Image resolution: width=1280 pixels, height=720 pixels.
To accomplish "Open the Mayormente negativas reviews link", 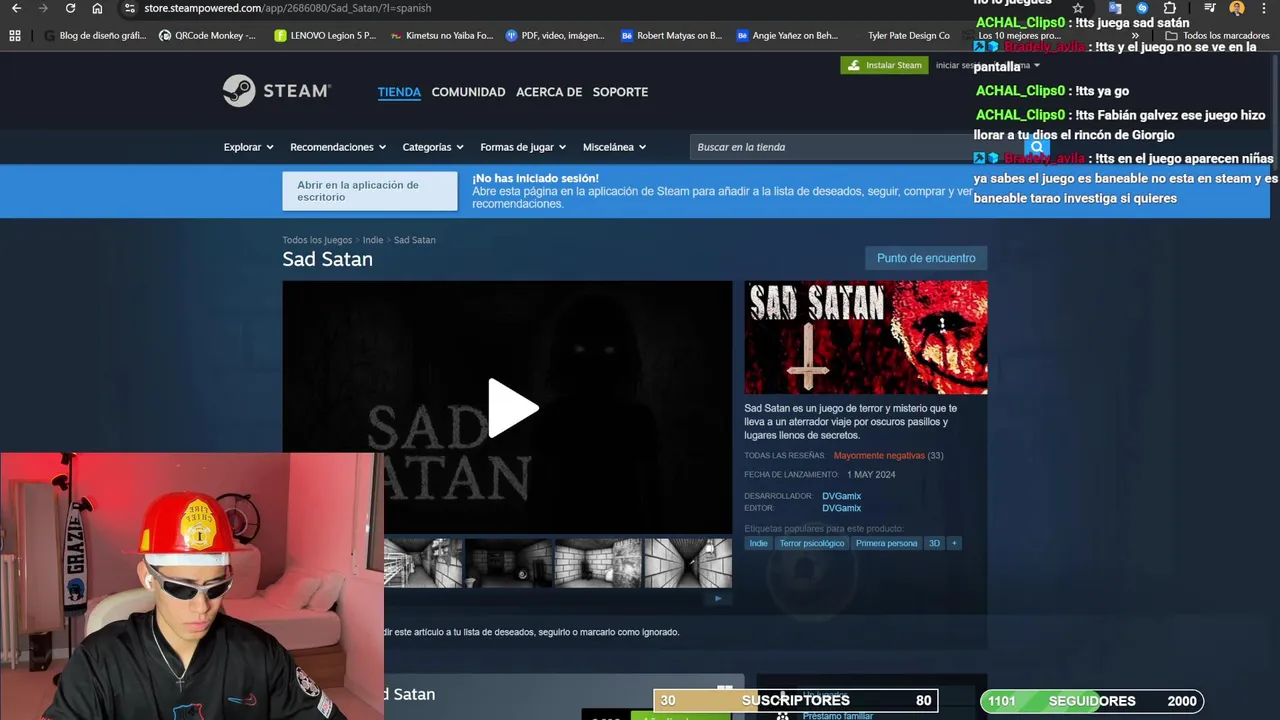I will tap(879, 456).
